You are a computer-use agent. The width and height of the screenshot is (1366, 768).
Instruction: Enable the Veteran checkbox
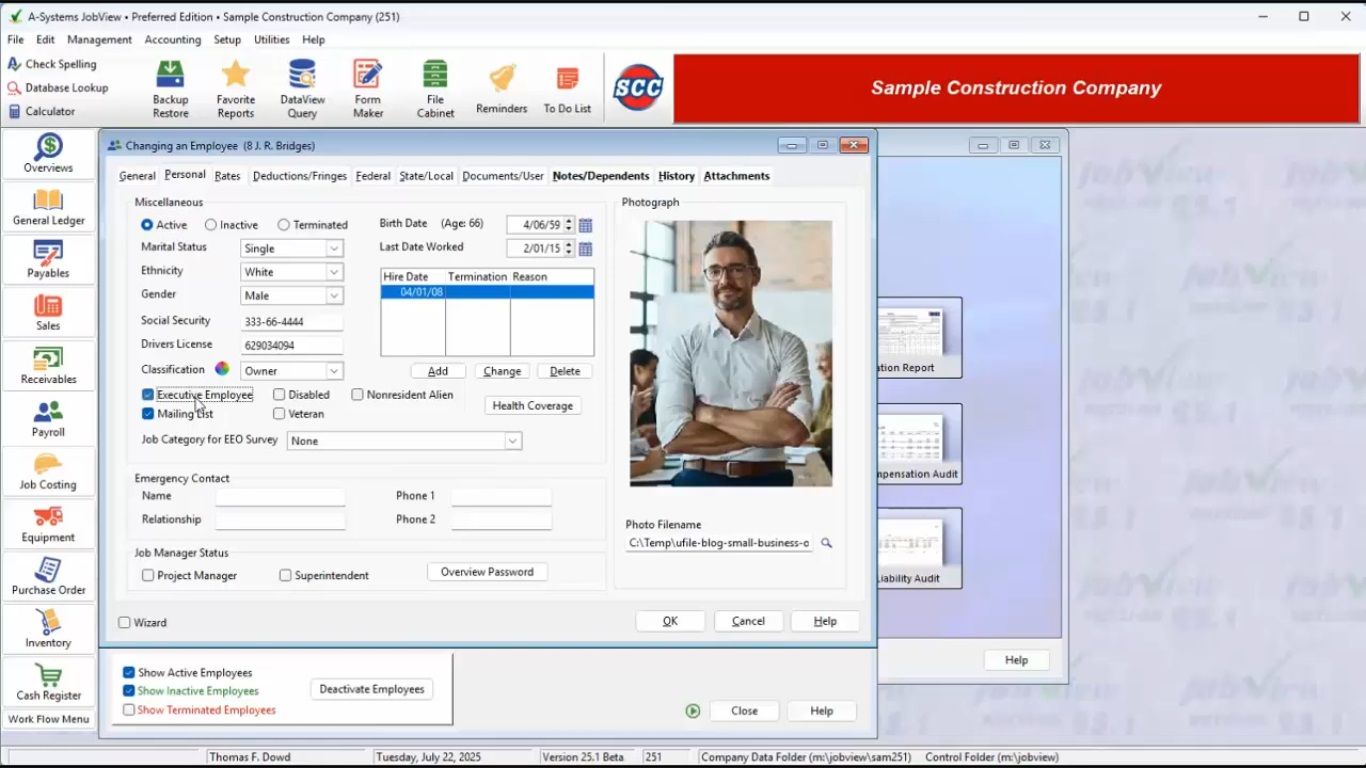tap(279, 414)
